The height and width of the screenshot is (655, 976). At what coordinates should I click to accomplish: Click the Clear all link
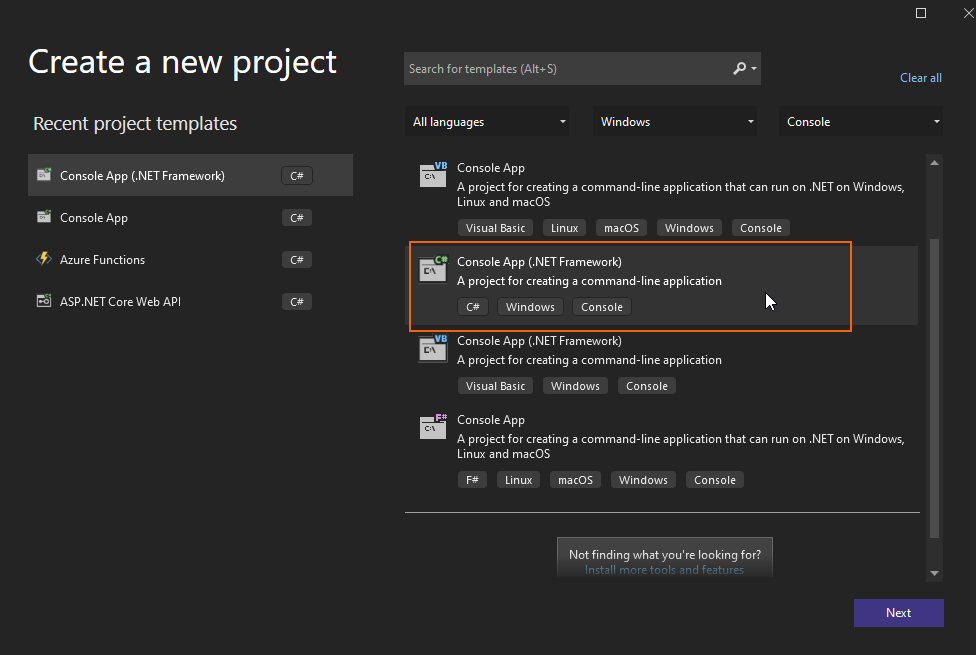click(920, 78)
